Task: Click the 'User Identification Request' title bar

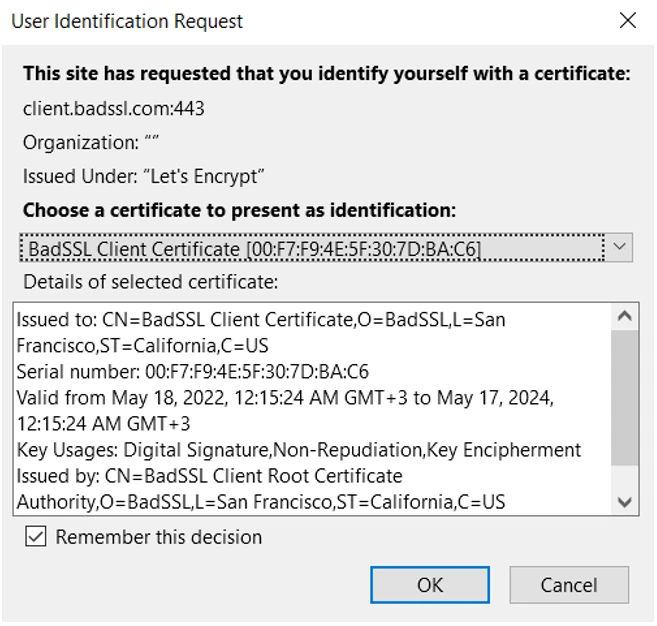Action: [127, 21]
